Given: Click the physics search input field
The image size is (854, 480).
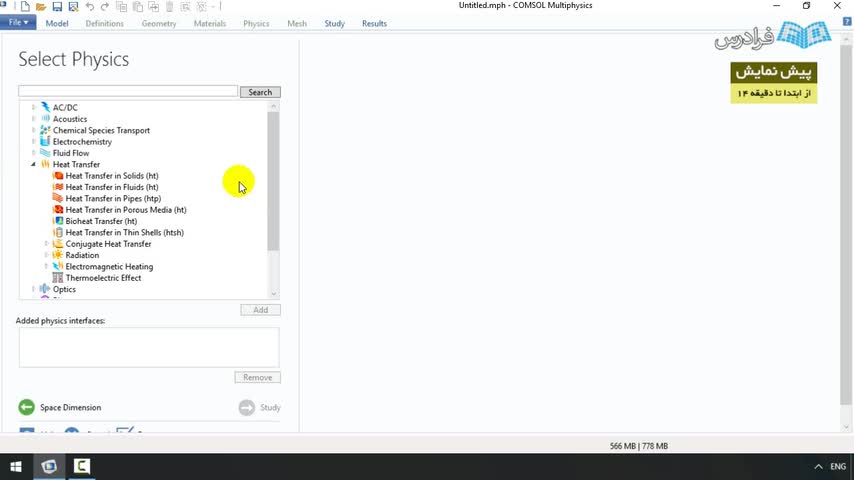Looking at the screenshot, I should click(x=128, y=91).
